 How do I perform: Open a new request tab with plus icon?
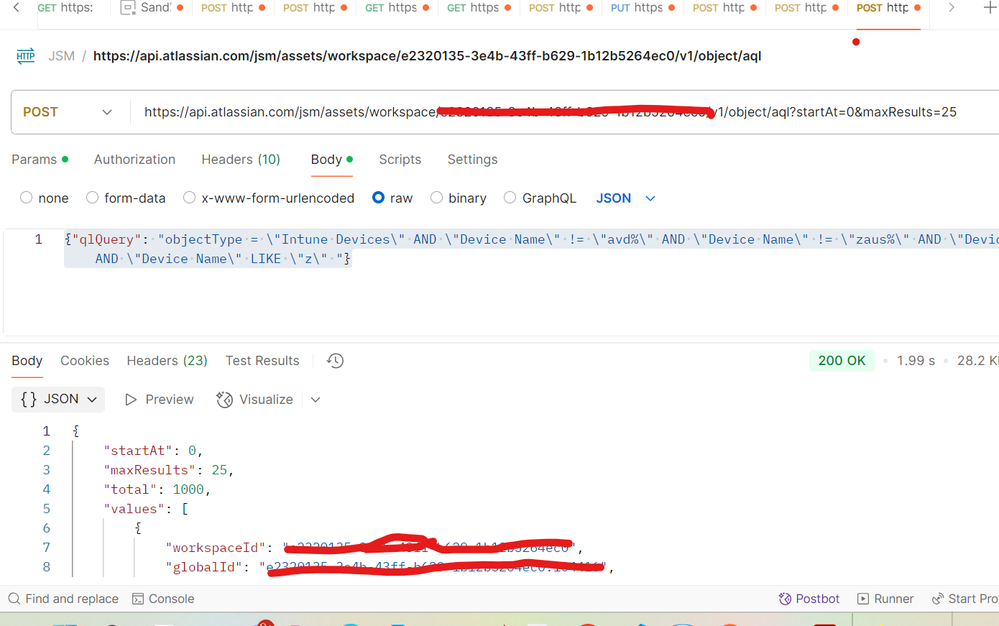coord(989,8)
